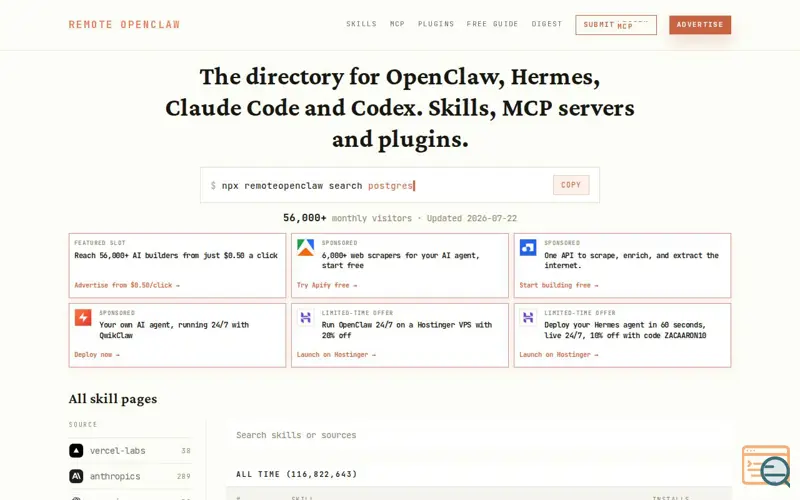Click the anthropics source icon

tap(76, 476)
